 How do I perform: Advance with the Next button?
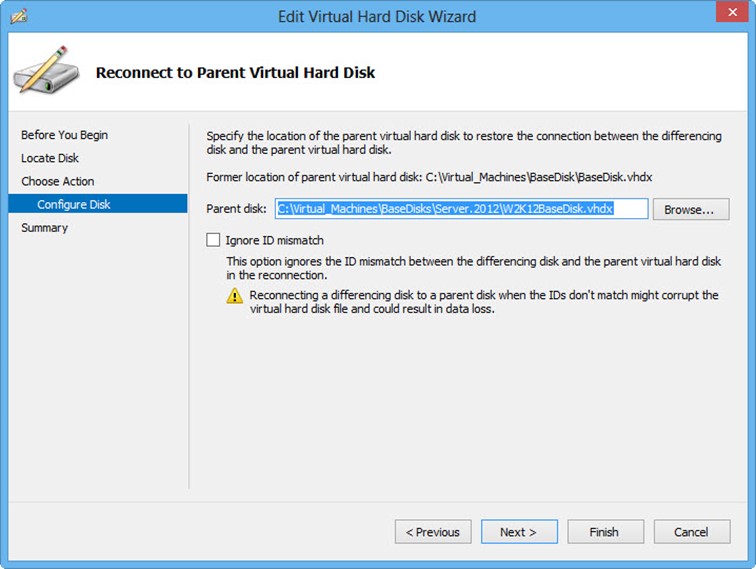(x=519, y=532)
